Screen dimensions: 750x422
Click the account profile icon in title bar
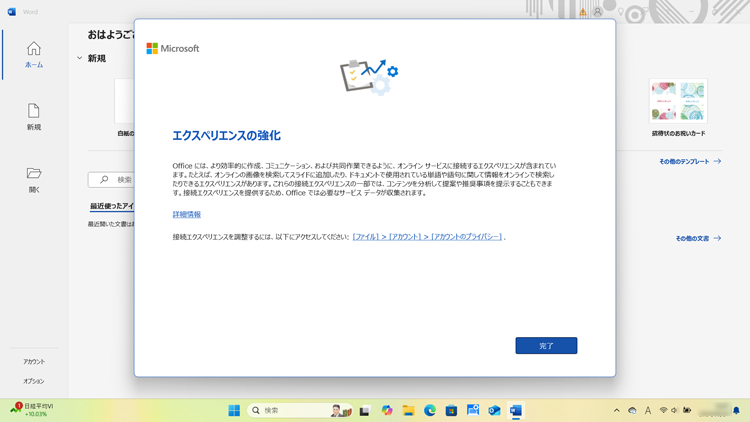pos(598,12)
